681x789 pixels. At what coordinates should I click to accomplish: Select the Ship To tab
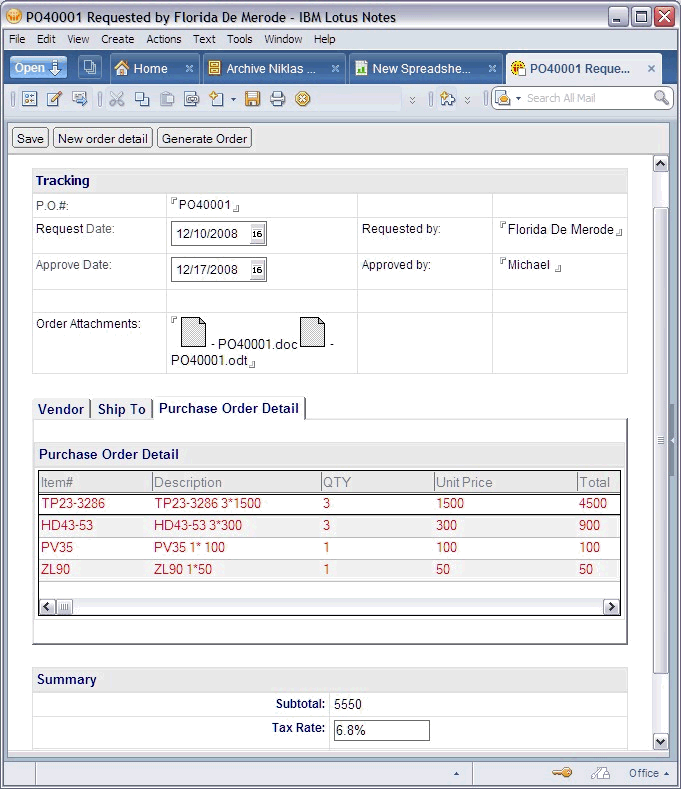(122, 409)
